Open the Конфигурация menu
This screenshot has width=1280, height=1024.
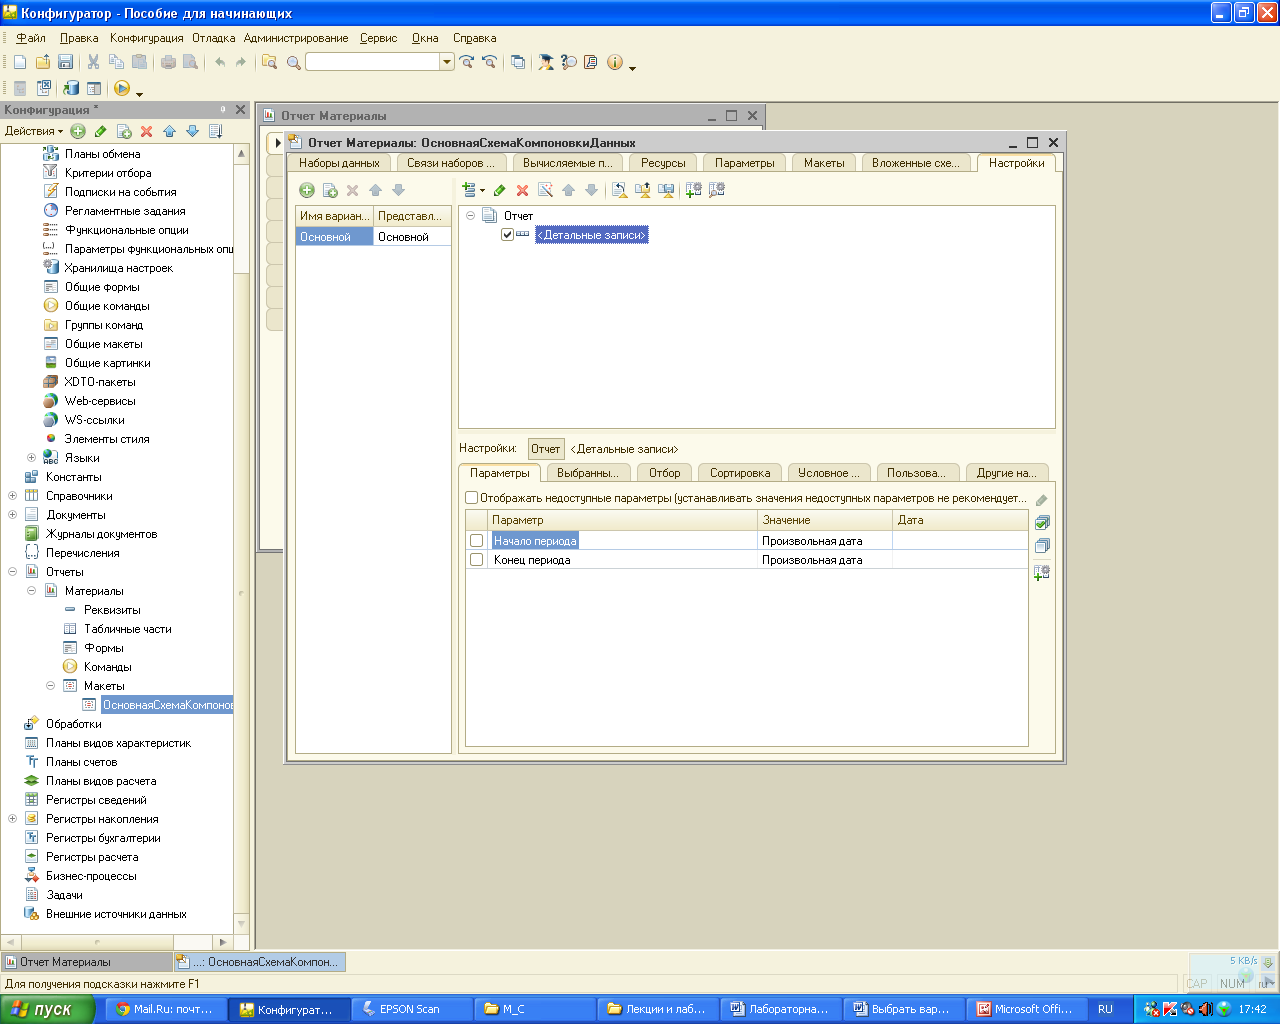coord(147,38)
